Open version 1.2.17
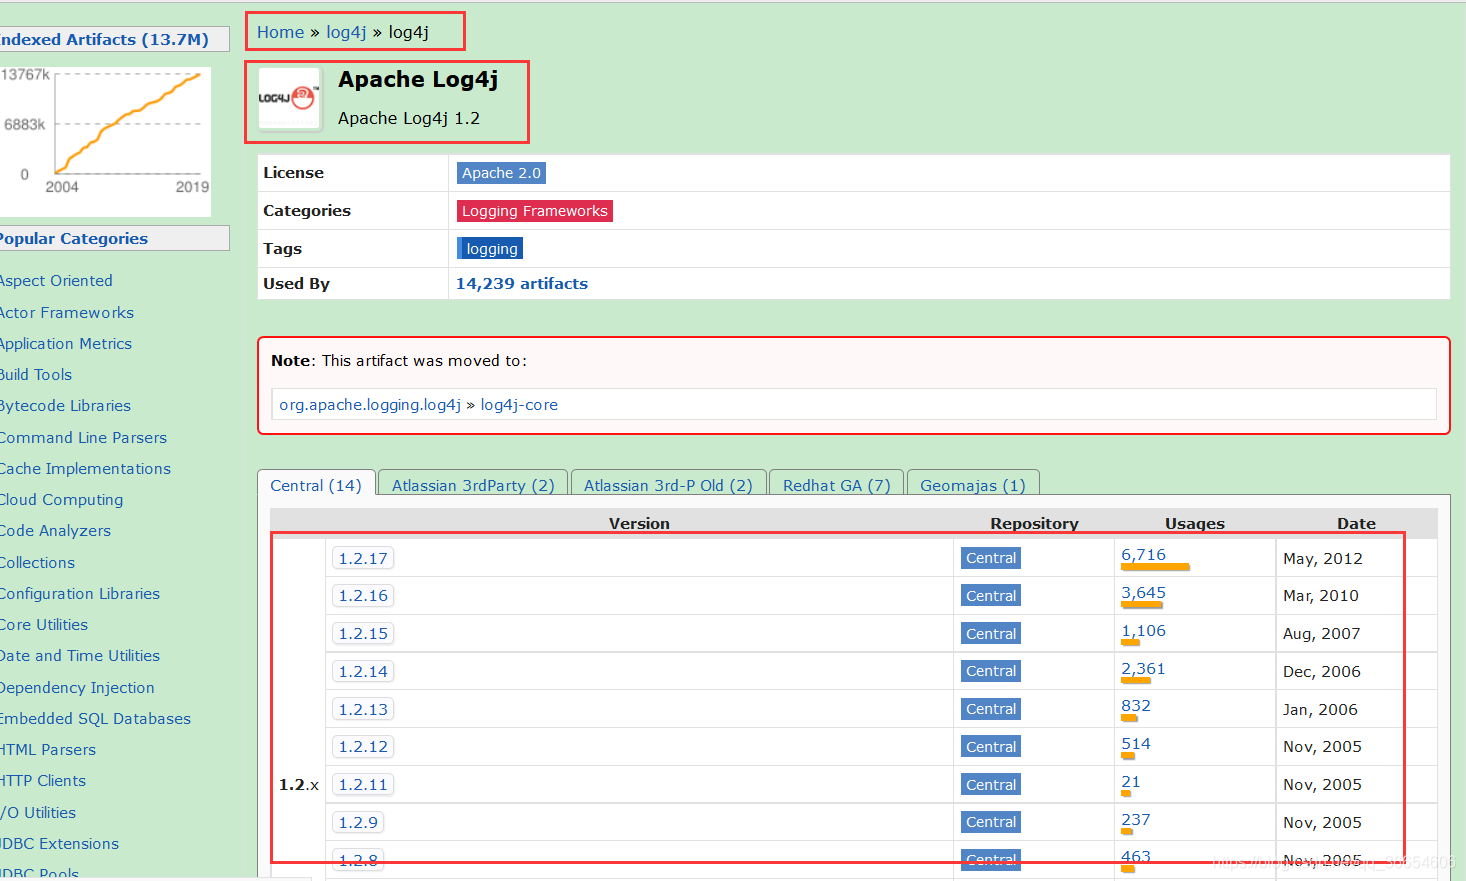 pos(362,559)
